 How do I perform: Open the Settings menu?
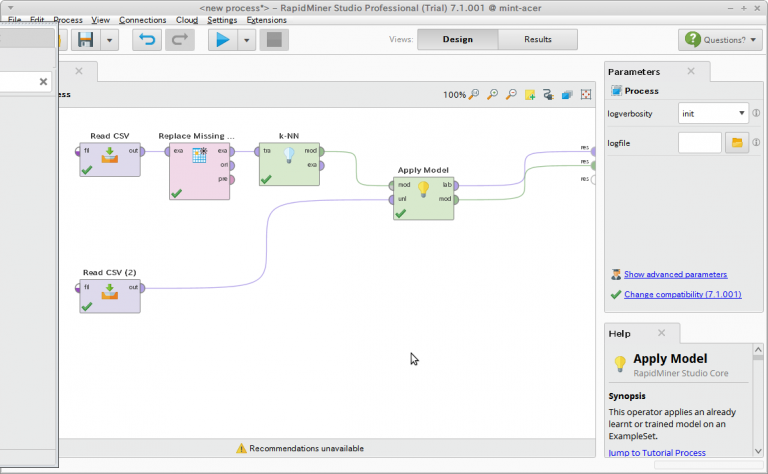tap(222, 20)
